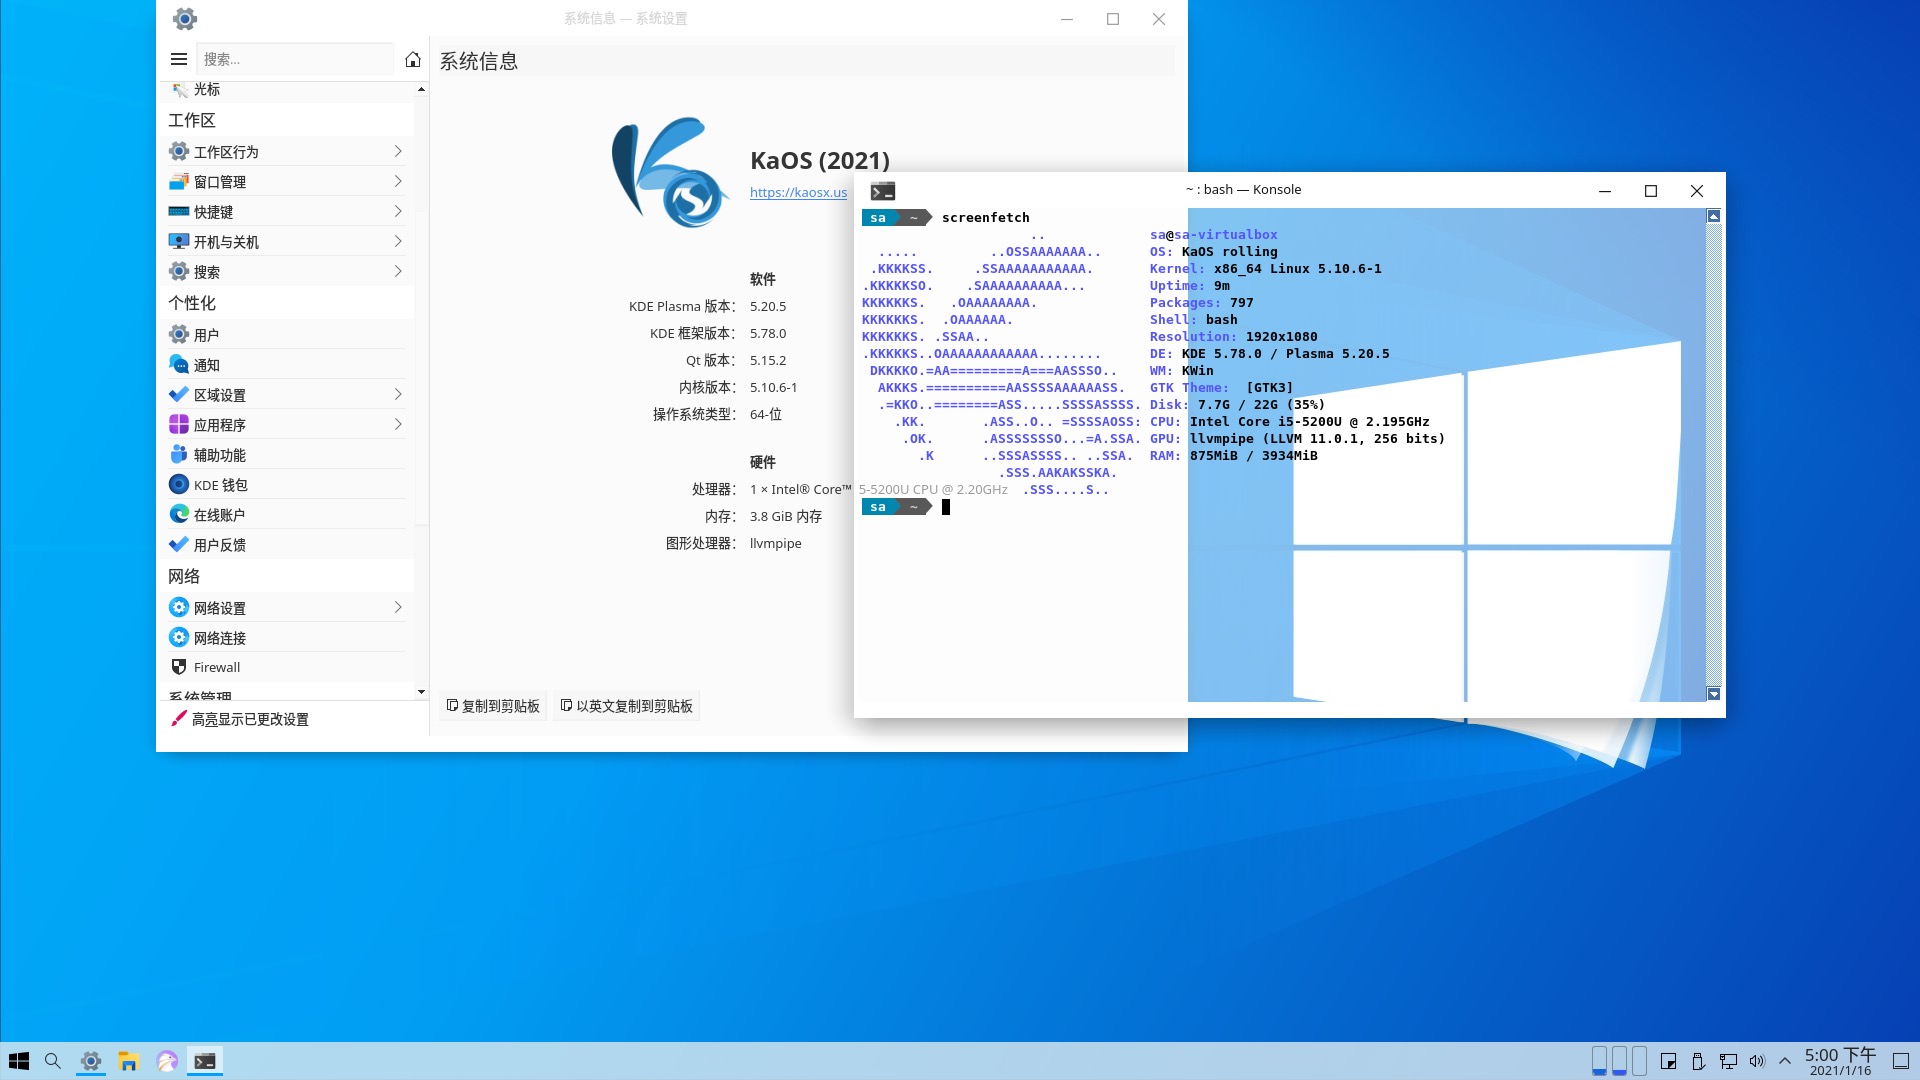Click the home icon beside the search field

(413, 59)
